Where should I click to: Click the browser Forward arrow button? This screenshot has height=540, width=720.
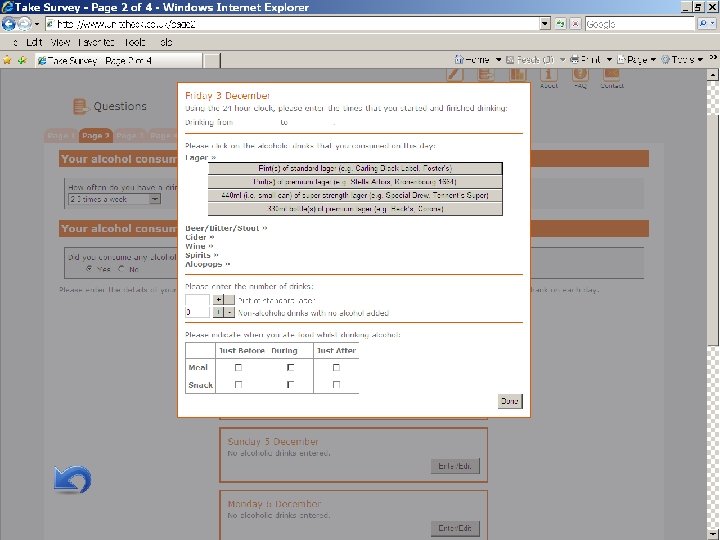pos(24,23)
